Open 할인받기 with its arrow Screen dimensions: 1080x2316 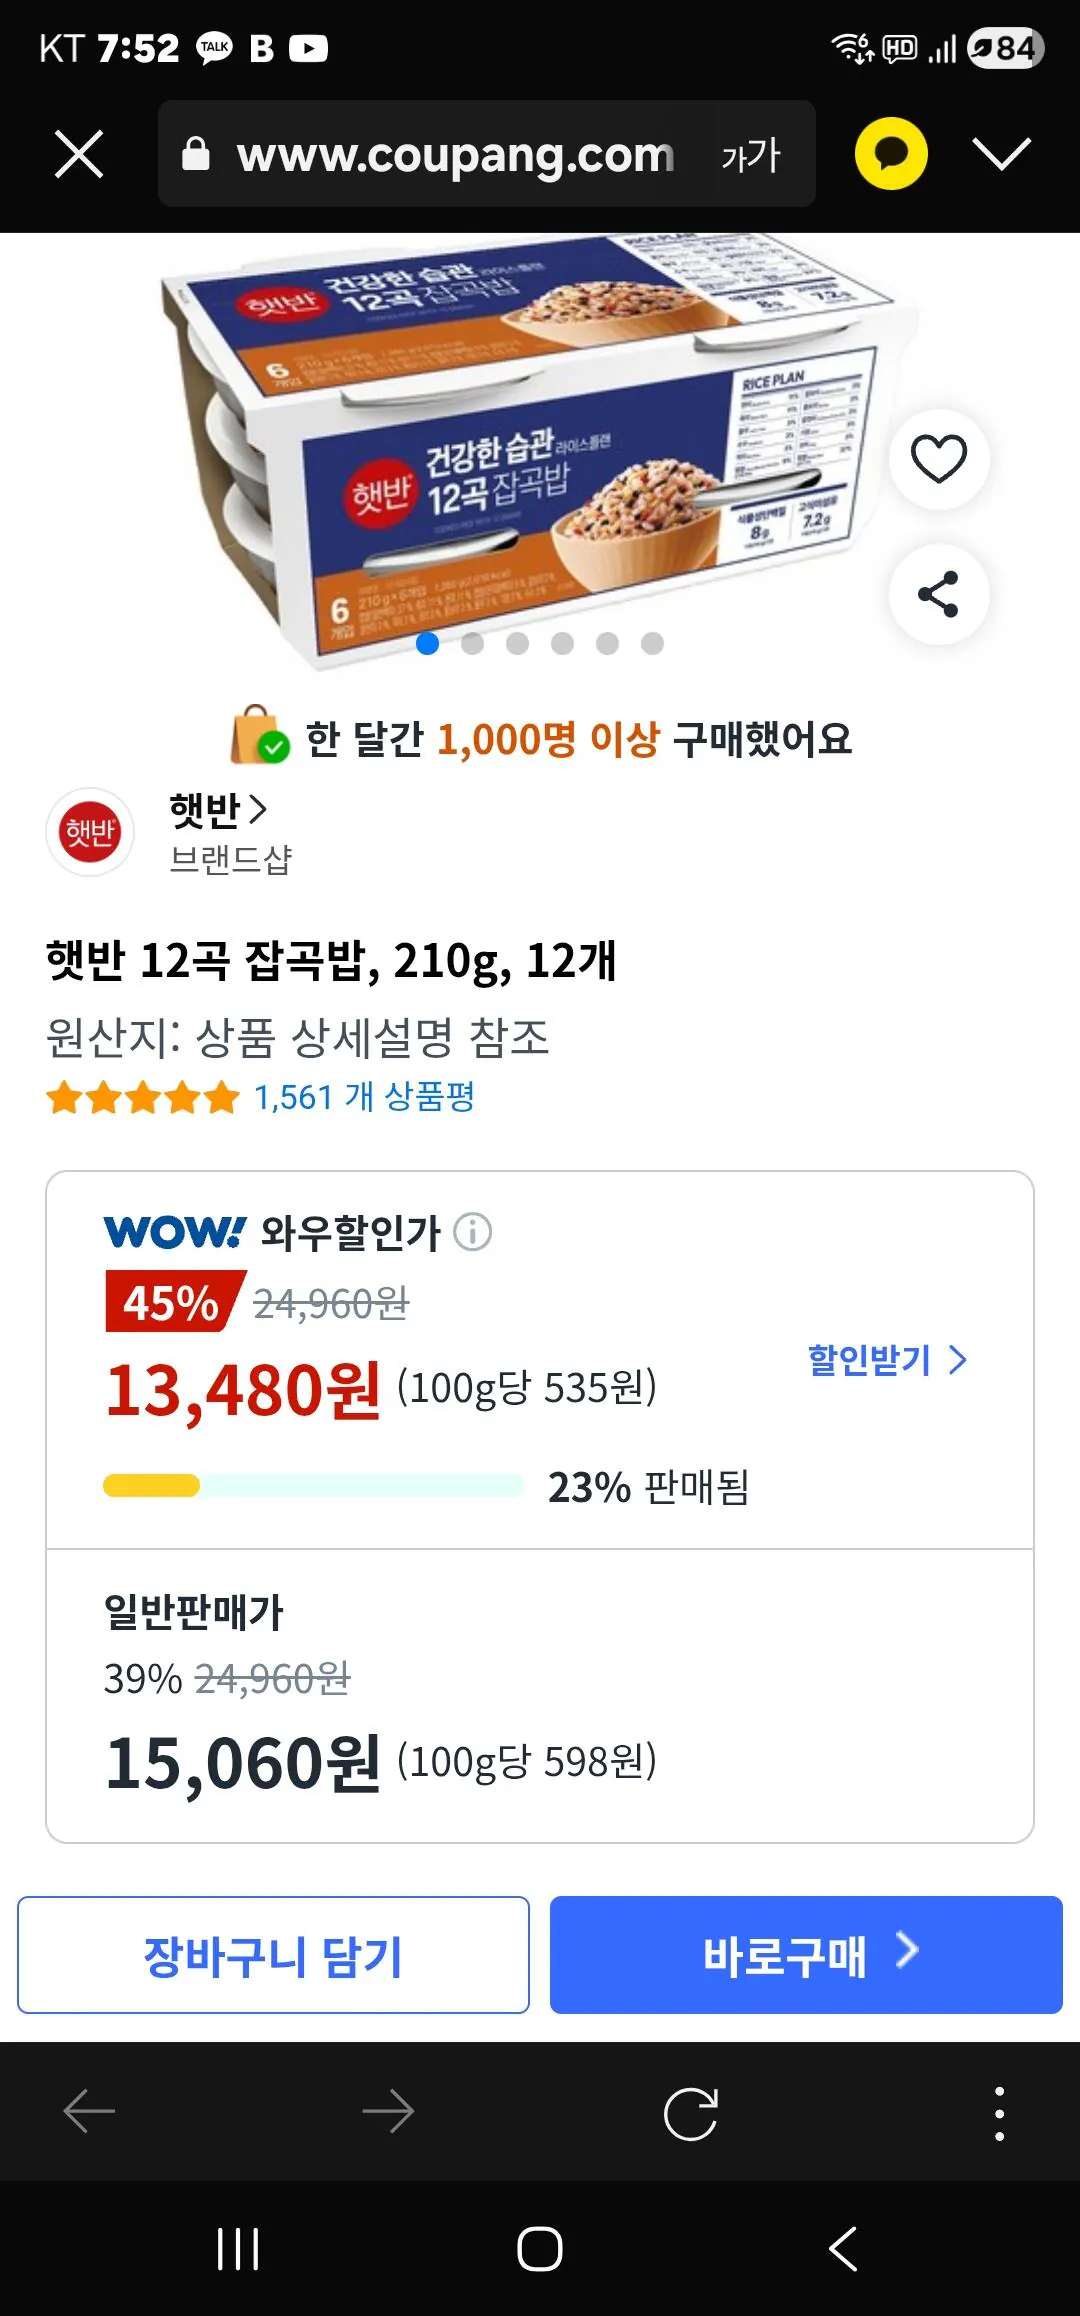[x=885, y=1360]
